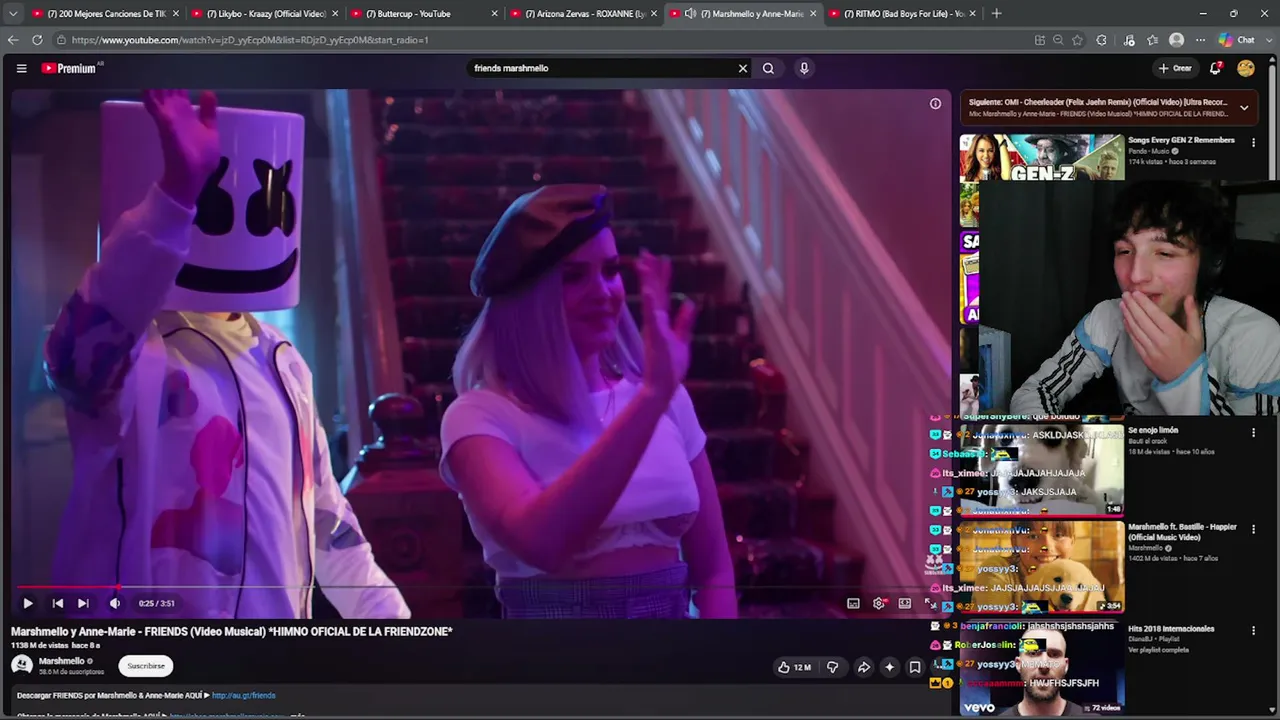Open the Se enojo limón video title
This screenshot has width=1280, height=720.
tap(1153, 430)
